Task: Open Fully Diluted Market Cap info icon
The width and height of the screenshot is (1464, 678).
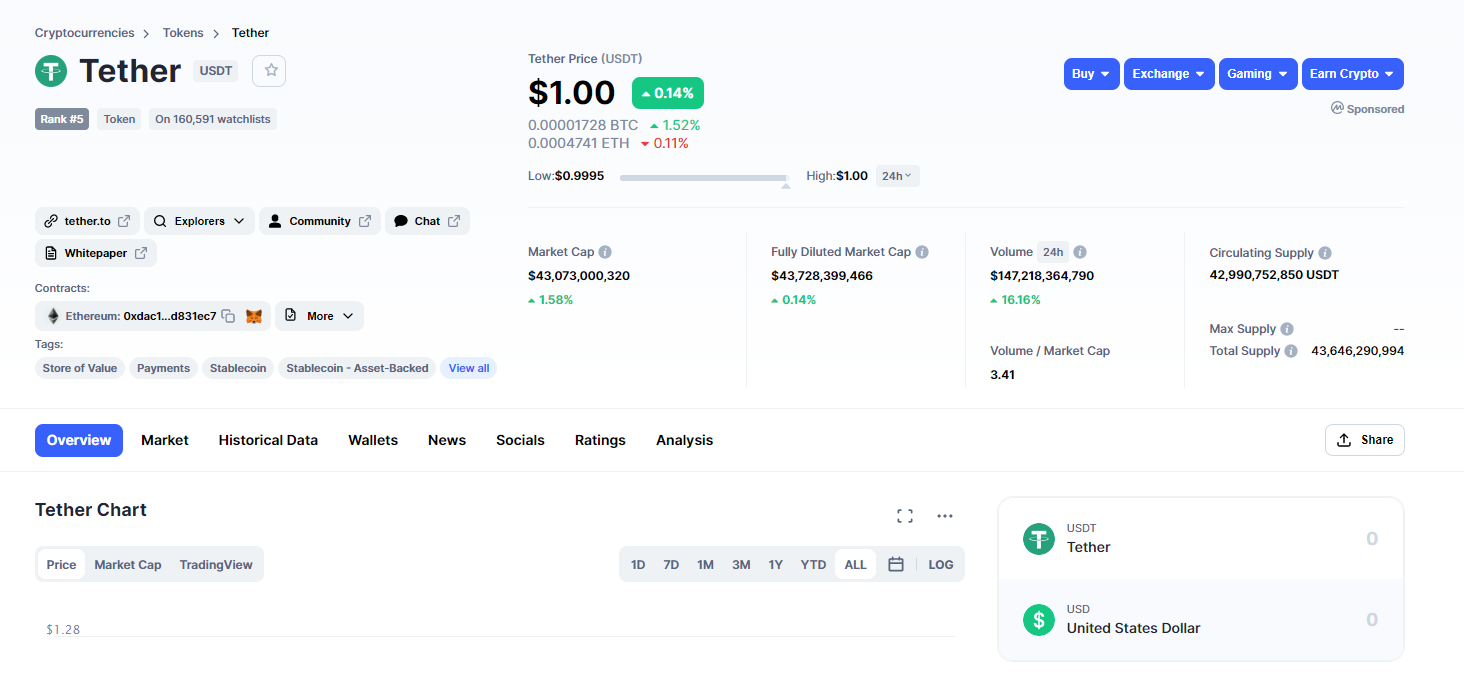Action: [922, 252]
